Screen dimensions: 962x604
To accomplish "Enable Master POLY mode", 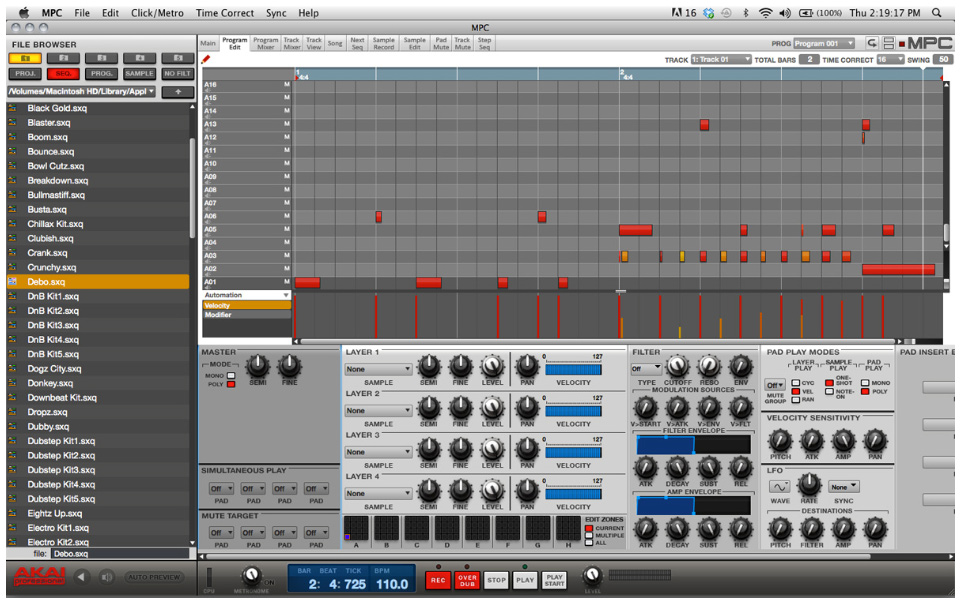I will [231, 384].
